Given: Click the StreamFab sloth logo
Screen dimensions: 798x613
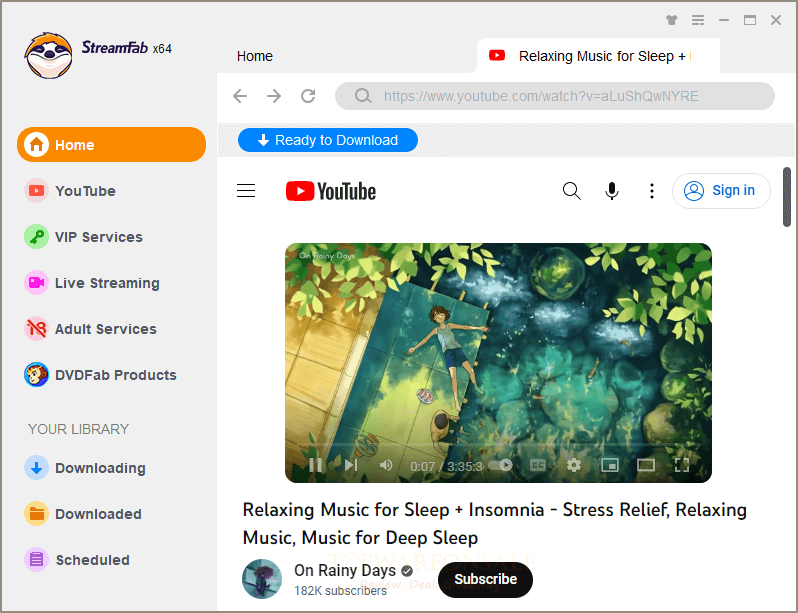Looking at the screenshot, I should pyautogui.click(x=48, y=55).
